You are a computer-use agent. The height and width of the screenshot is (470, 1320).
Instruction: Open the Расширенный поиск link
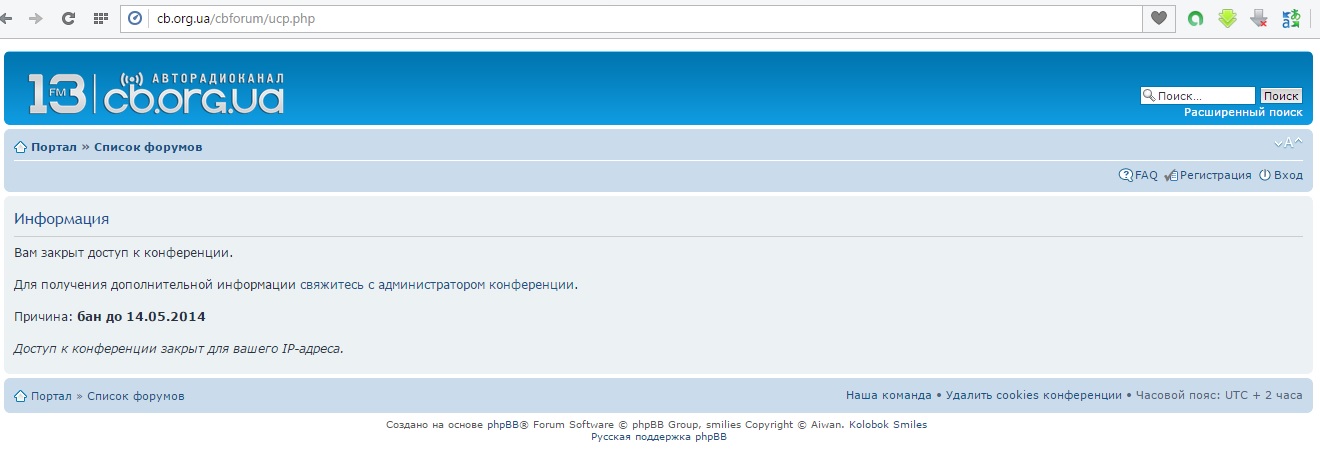coord(1243,113)
